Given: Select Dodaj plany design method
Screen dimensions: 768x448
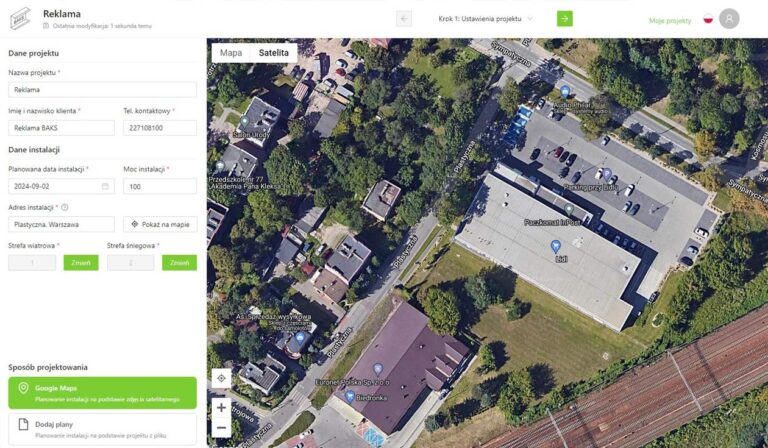Looking at the screenshot, I should pos(102,429).
